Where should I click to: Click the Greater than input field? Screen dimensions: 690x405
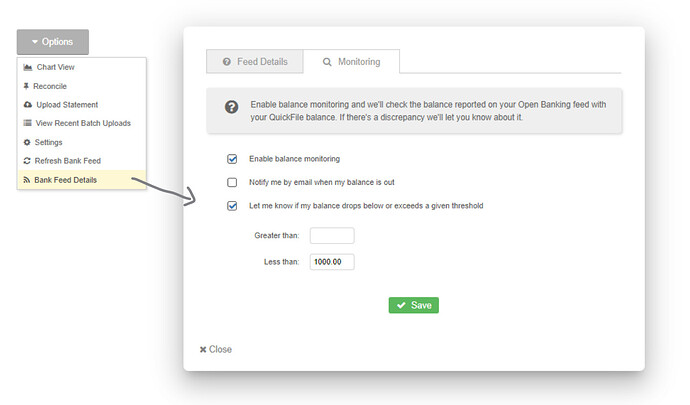coord(332,236)
